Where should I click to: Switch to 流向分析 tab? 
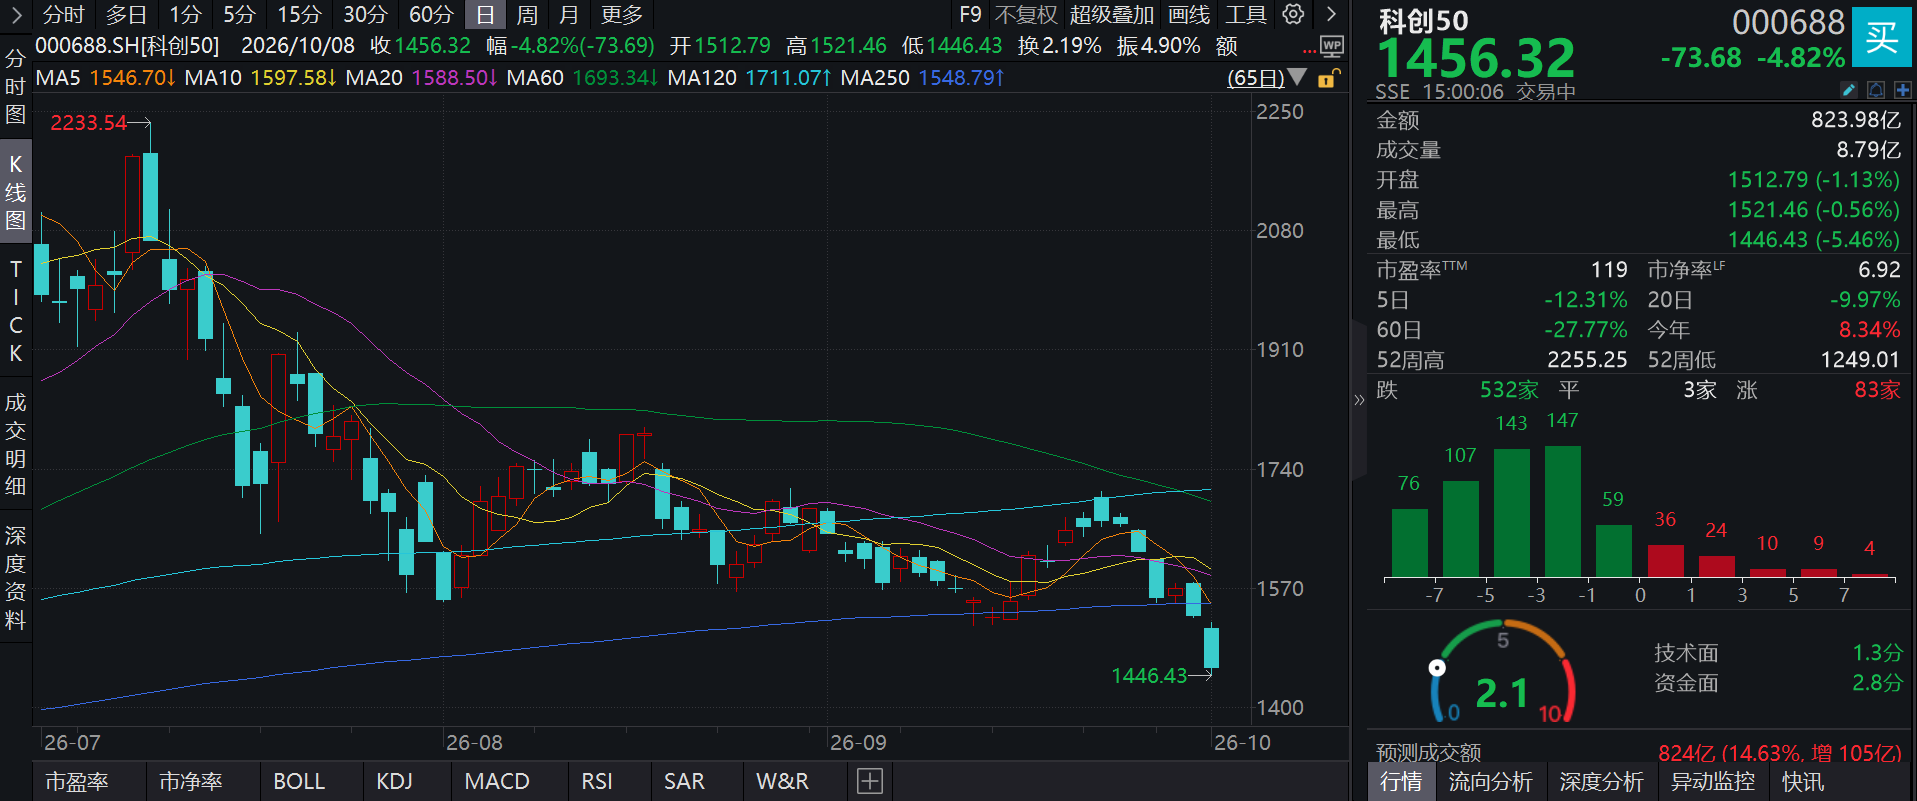pyautogui.click(x=1490, y=781)
